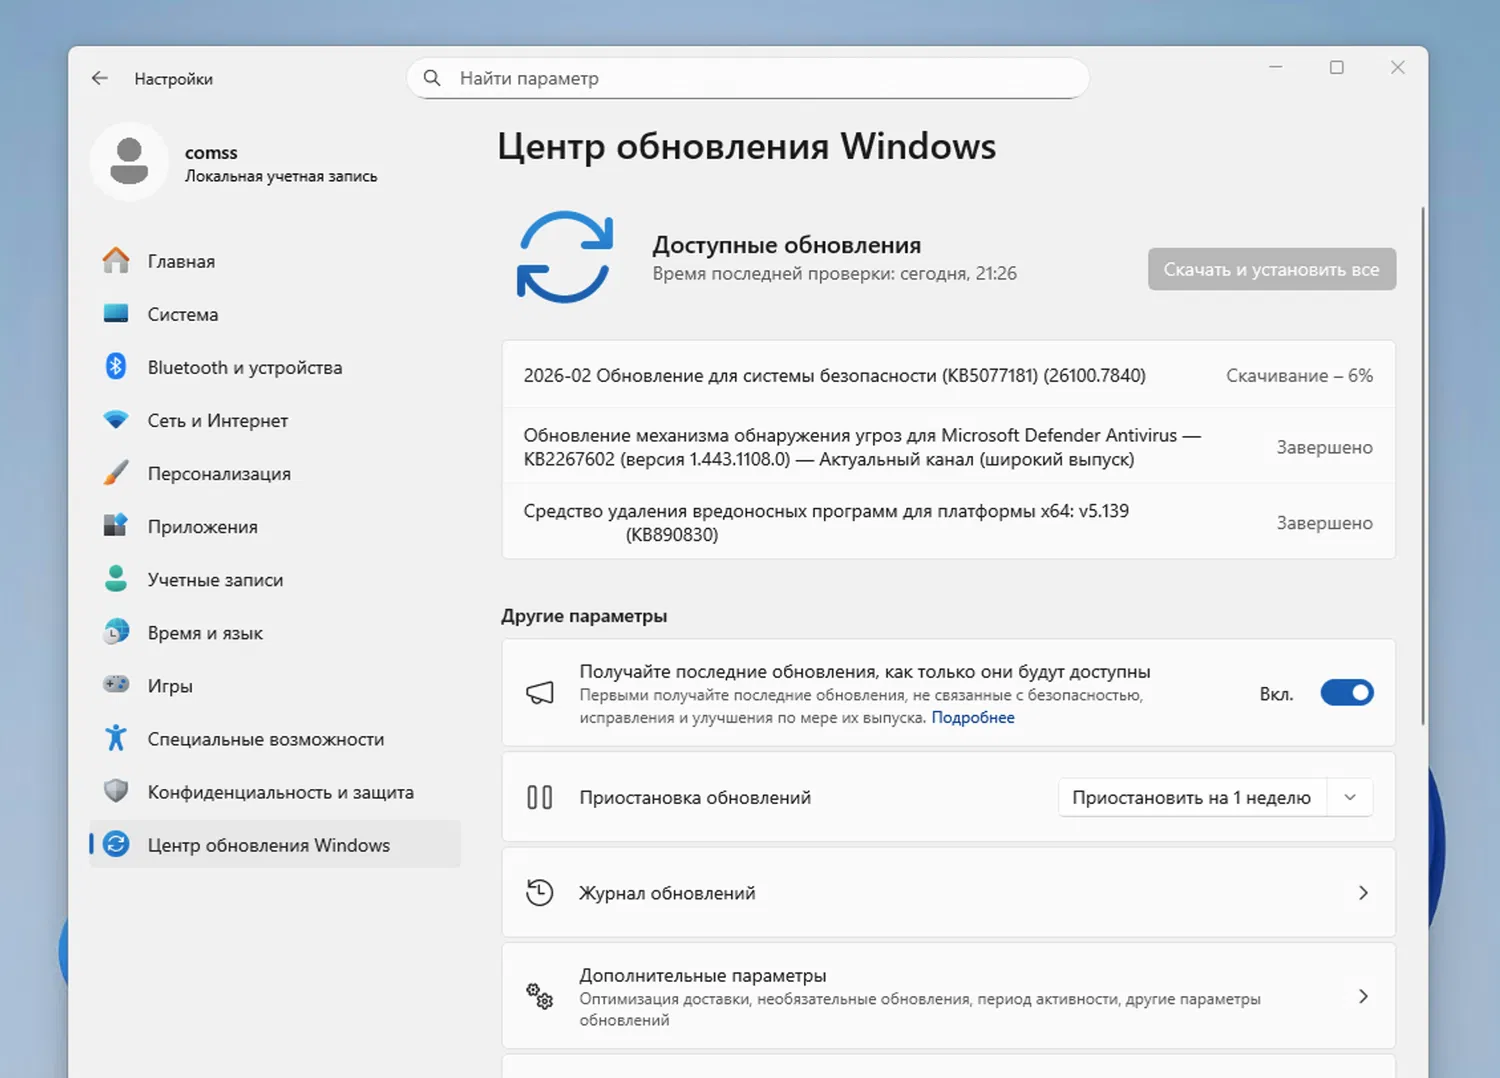Click Приостановить на 1 неделю button

pyautogui.click(x=1191, y=797)
